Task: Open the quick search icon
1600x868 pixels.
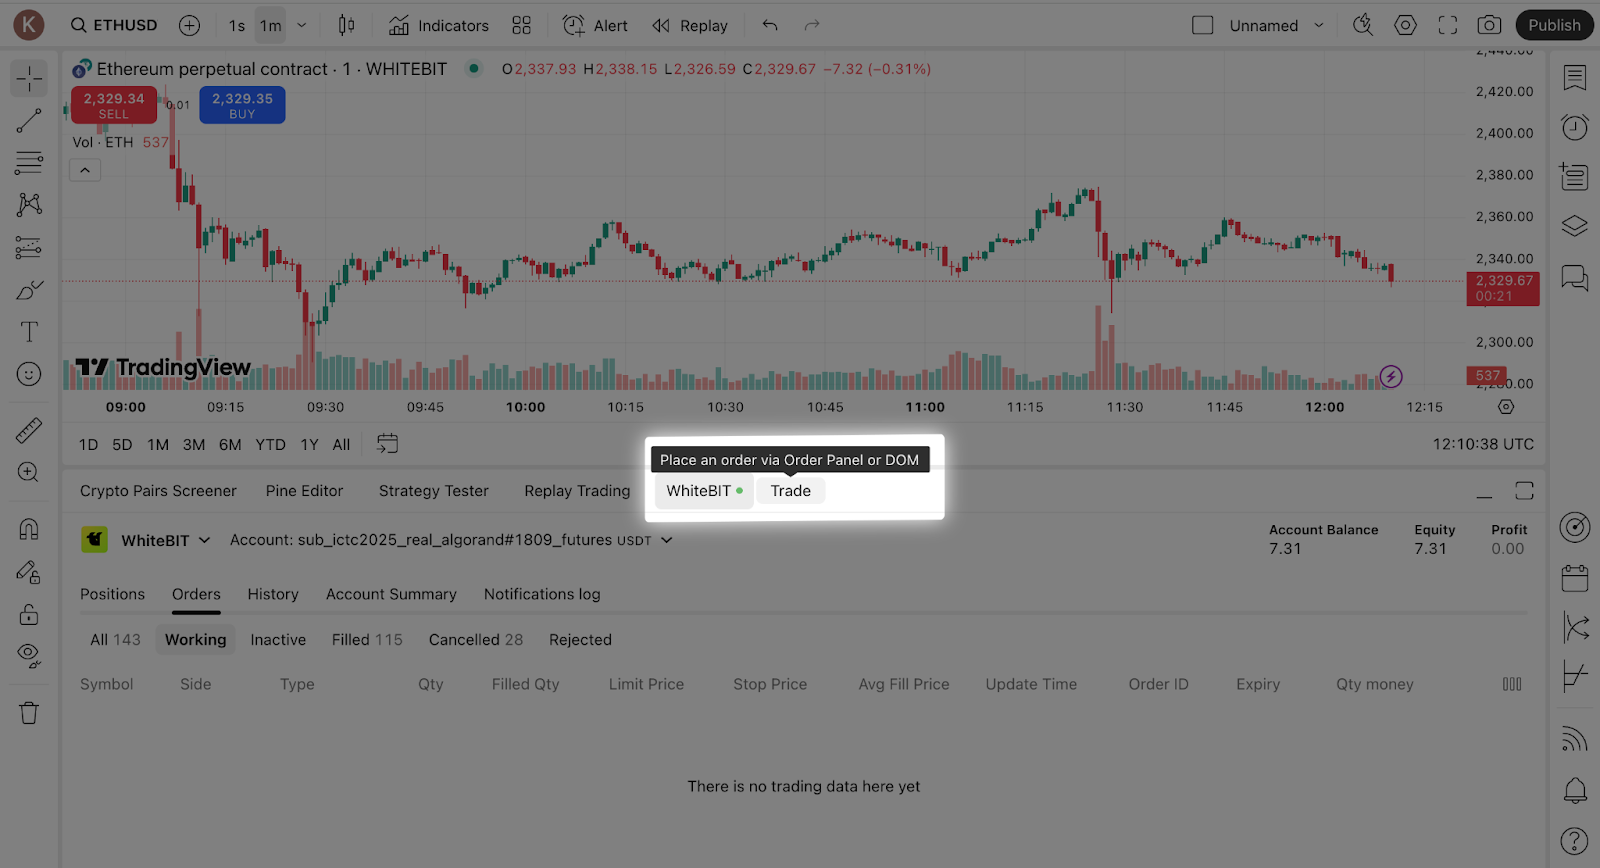Action: (x=1363, y=26)
